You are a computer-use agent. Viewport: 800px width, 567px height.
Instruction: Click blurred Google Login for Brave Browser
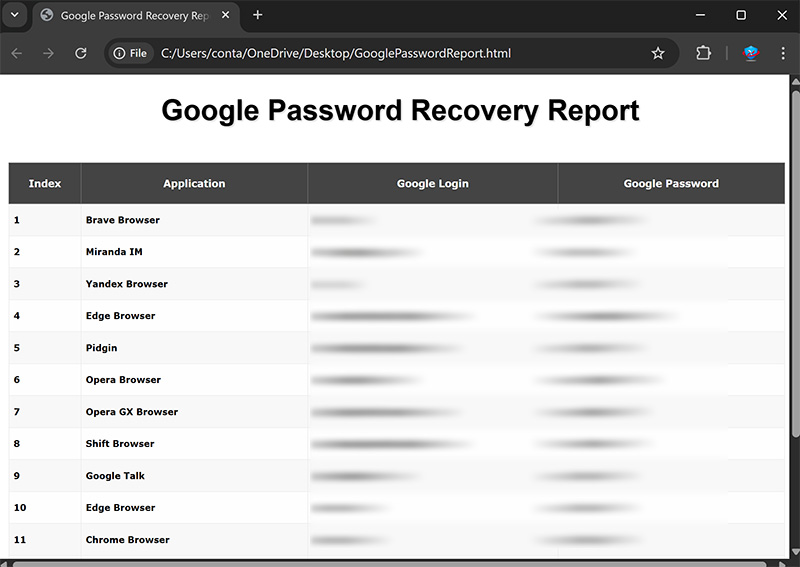pos(343,220)
